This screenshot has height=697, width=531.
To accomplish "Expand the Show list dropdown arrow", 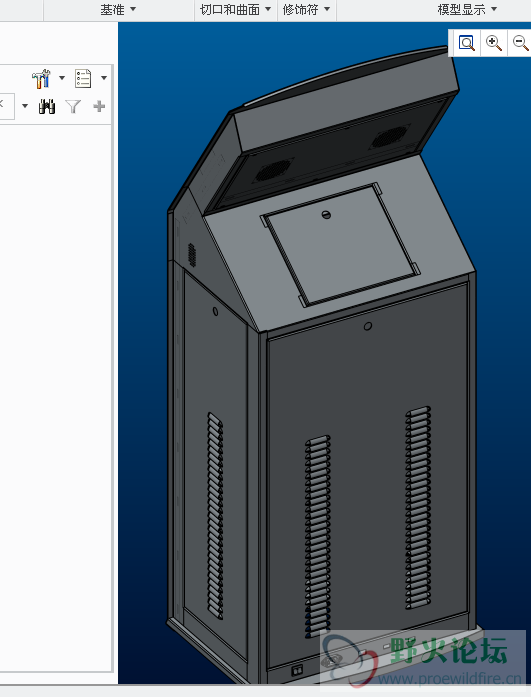I will [104, 78].
